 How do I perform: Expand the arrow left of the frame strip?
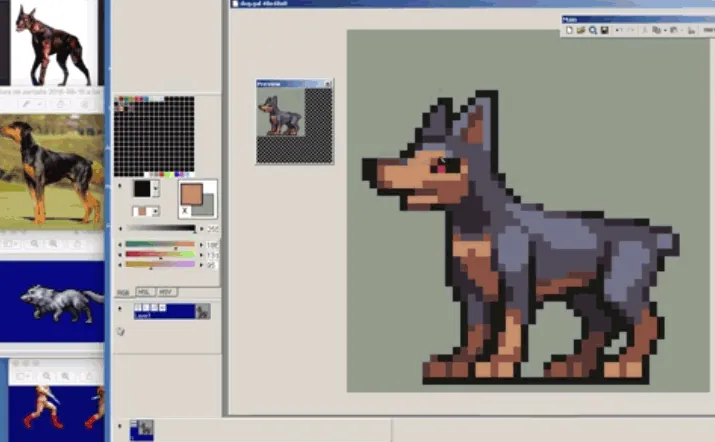pos(120,426)
